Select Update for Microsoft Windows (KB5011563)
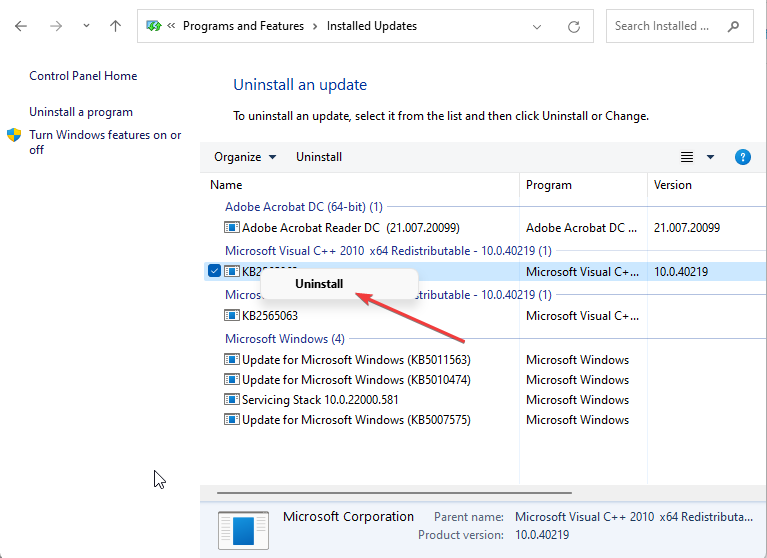Image resolution: width=767 pixels, height=558 pixels. coord(356,360)
